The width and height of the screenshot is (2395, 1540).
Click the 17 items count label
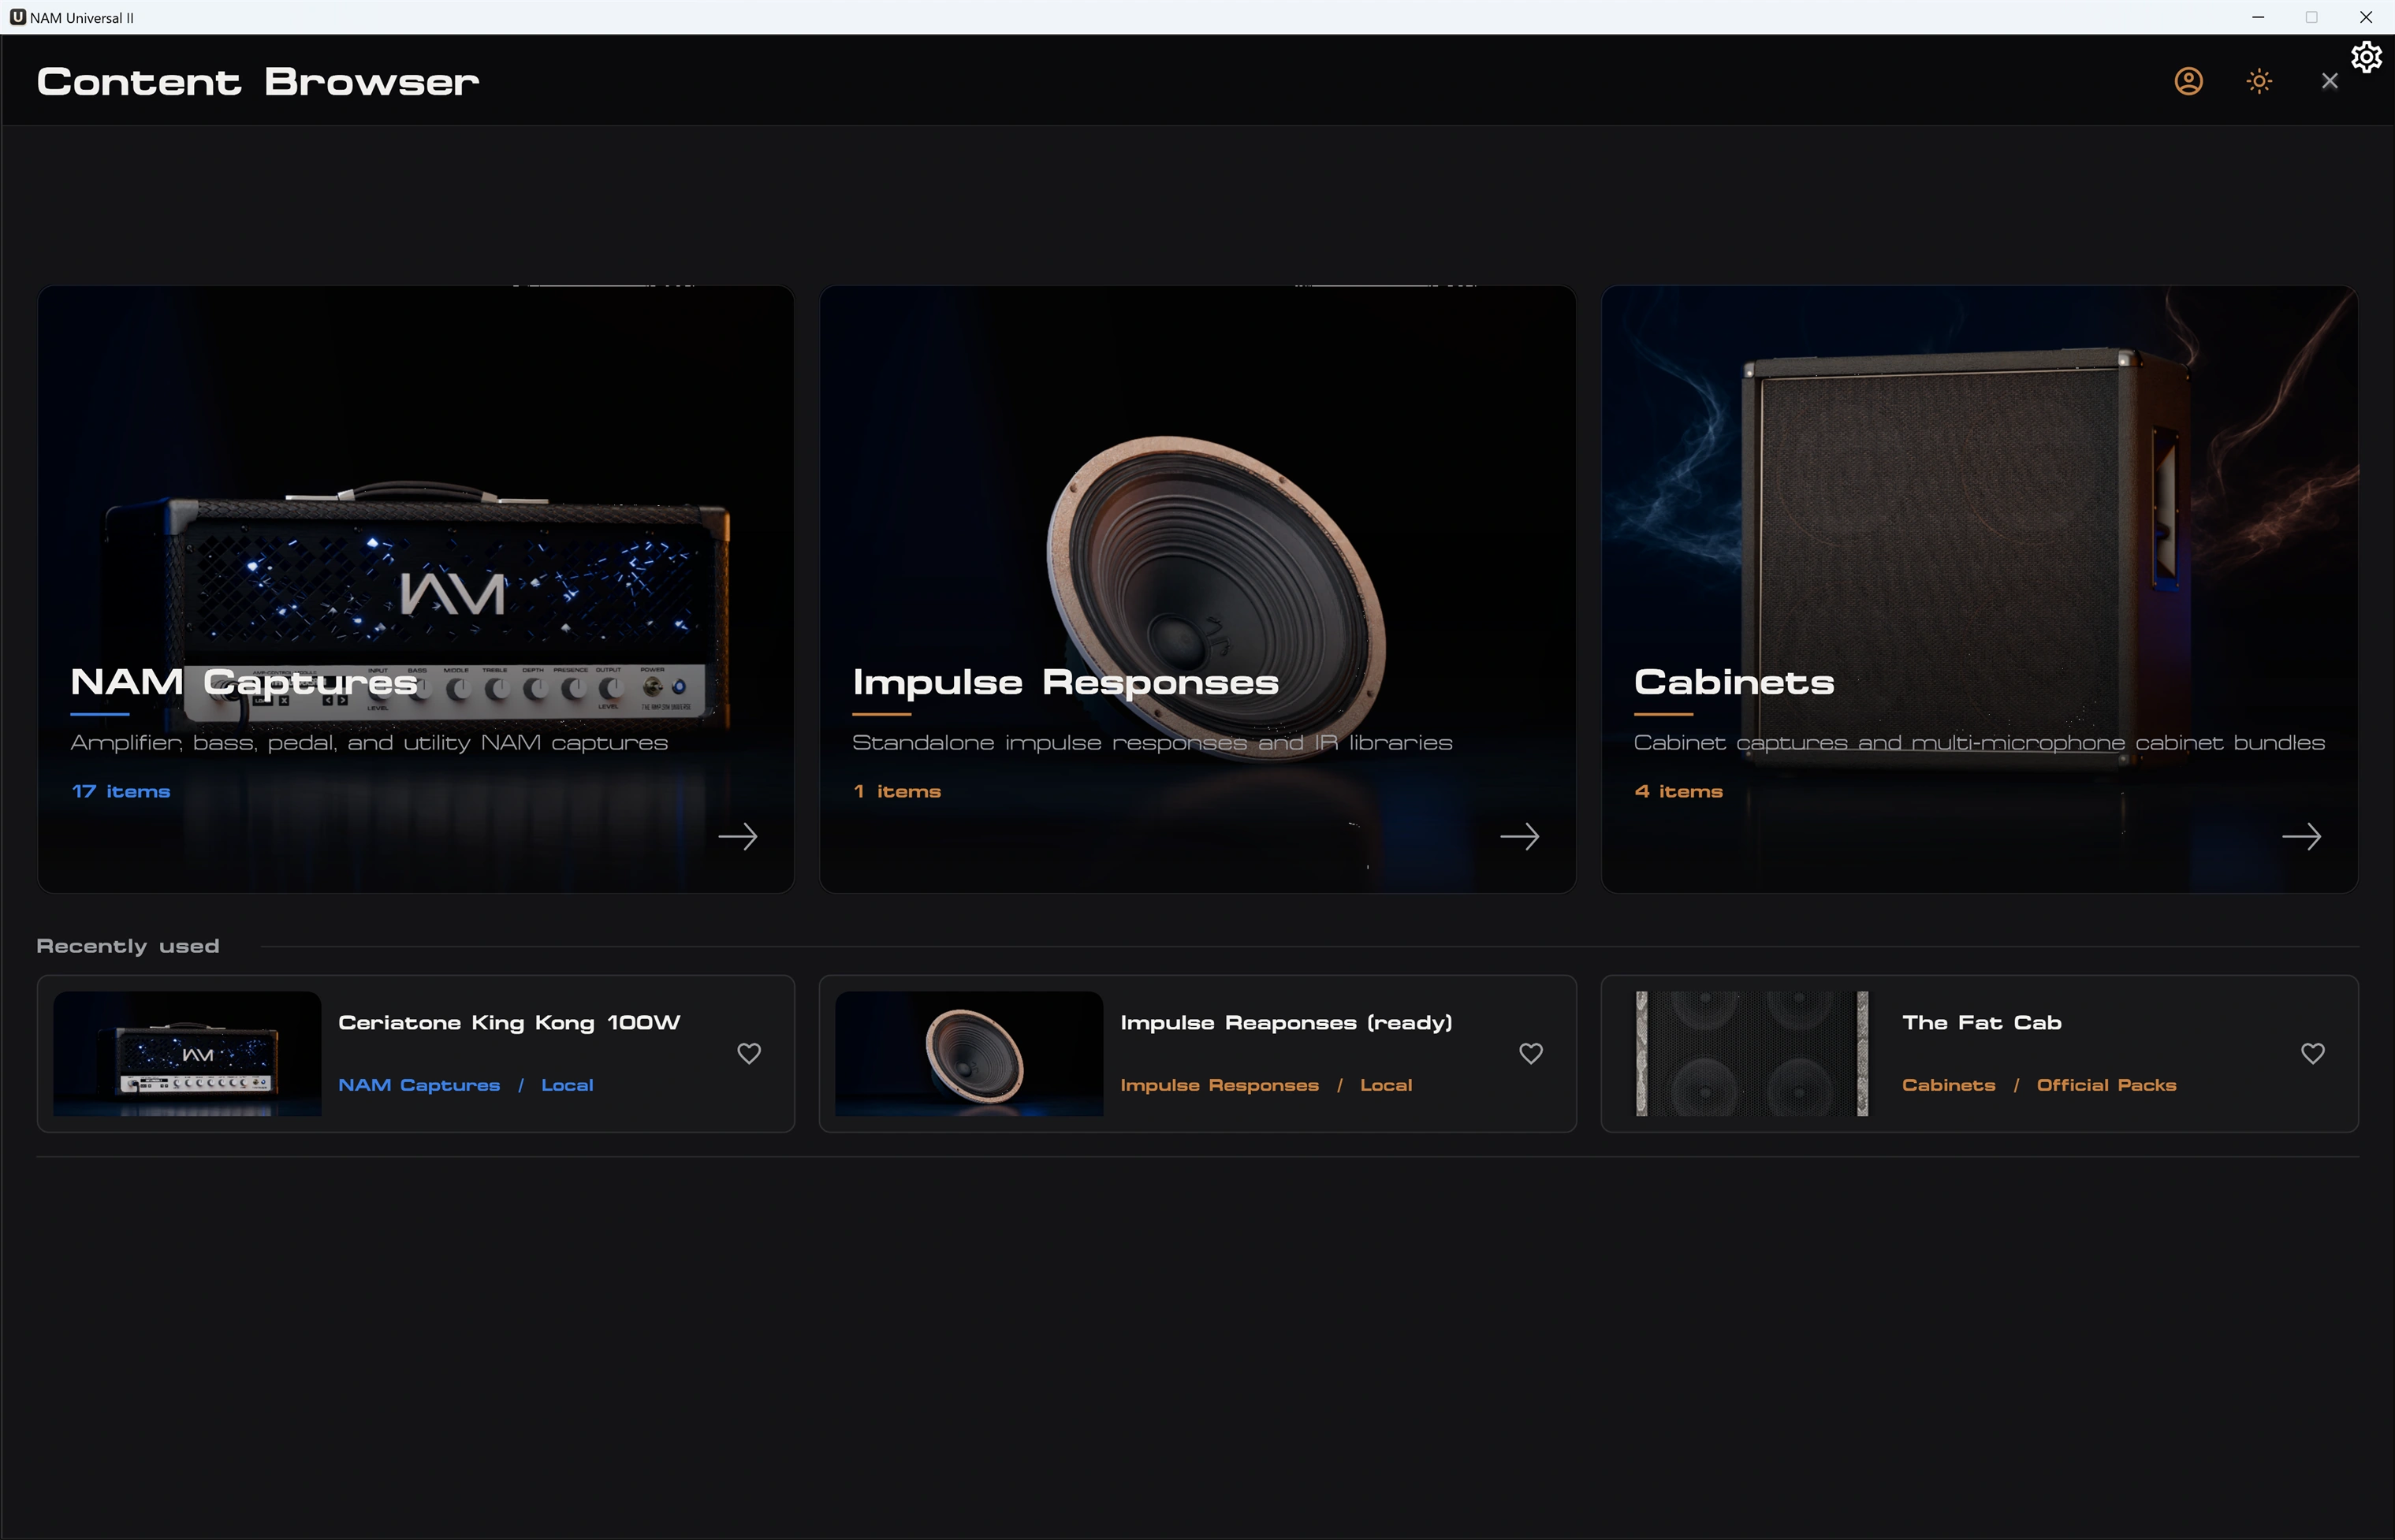[x=121, y=791]
